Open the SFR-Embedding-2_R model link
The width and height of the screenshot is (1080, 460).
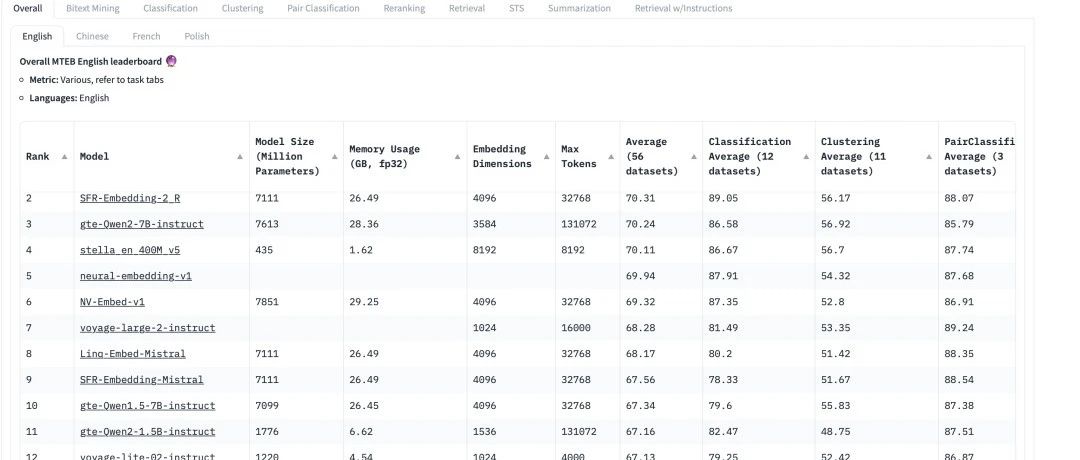click(x=130, y=198)
